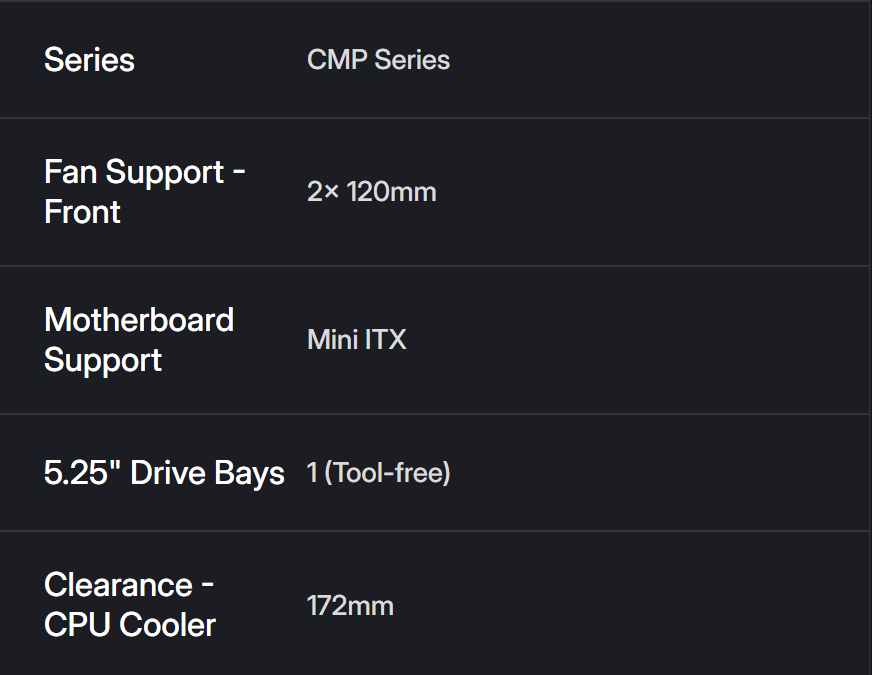The height and width of the screenshot is (675, 872).
Task: Select the CMP Series value text
Action: (x=378, y=60)
